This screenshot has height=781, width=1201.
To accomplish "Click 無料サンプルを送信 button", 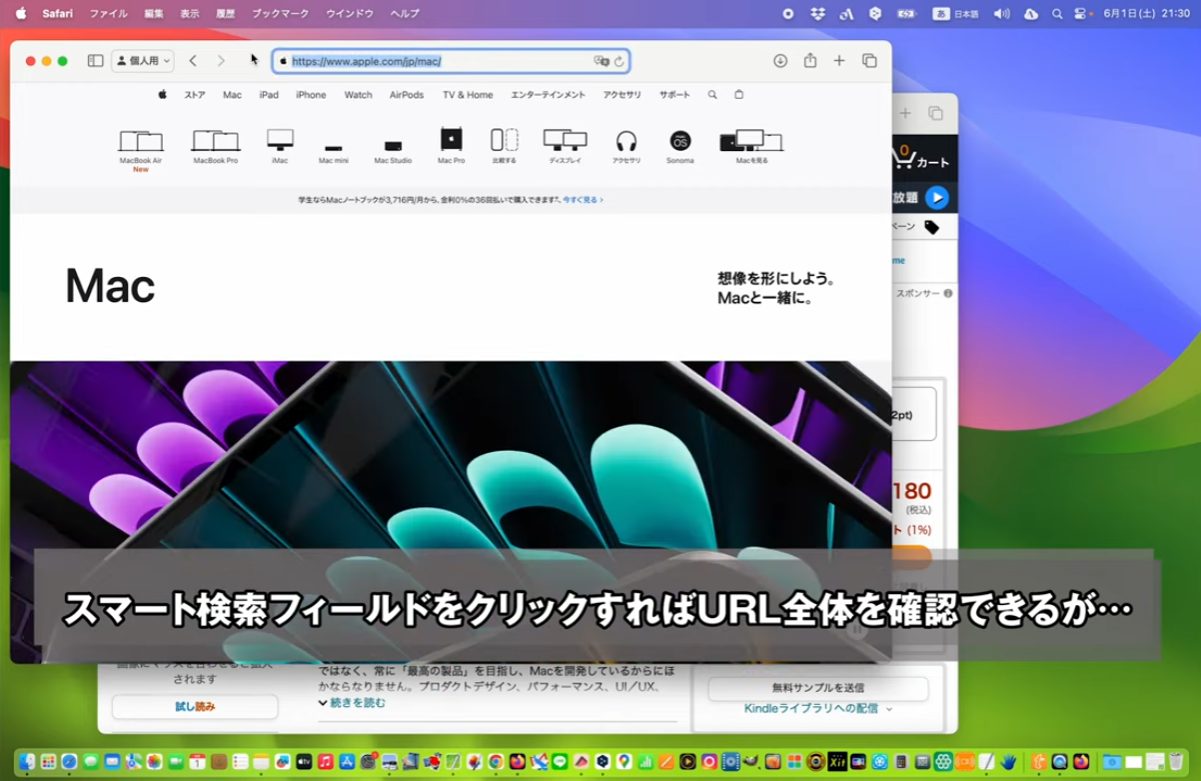I will coord(818,688).
